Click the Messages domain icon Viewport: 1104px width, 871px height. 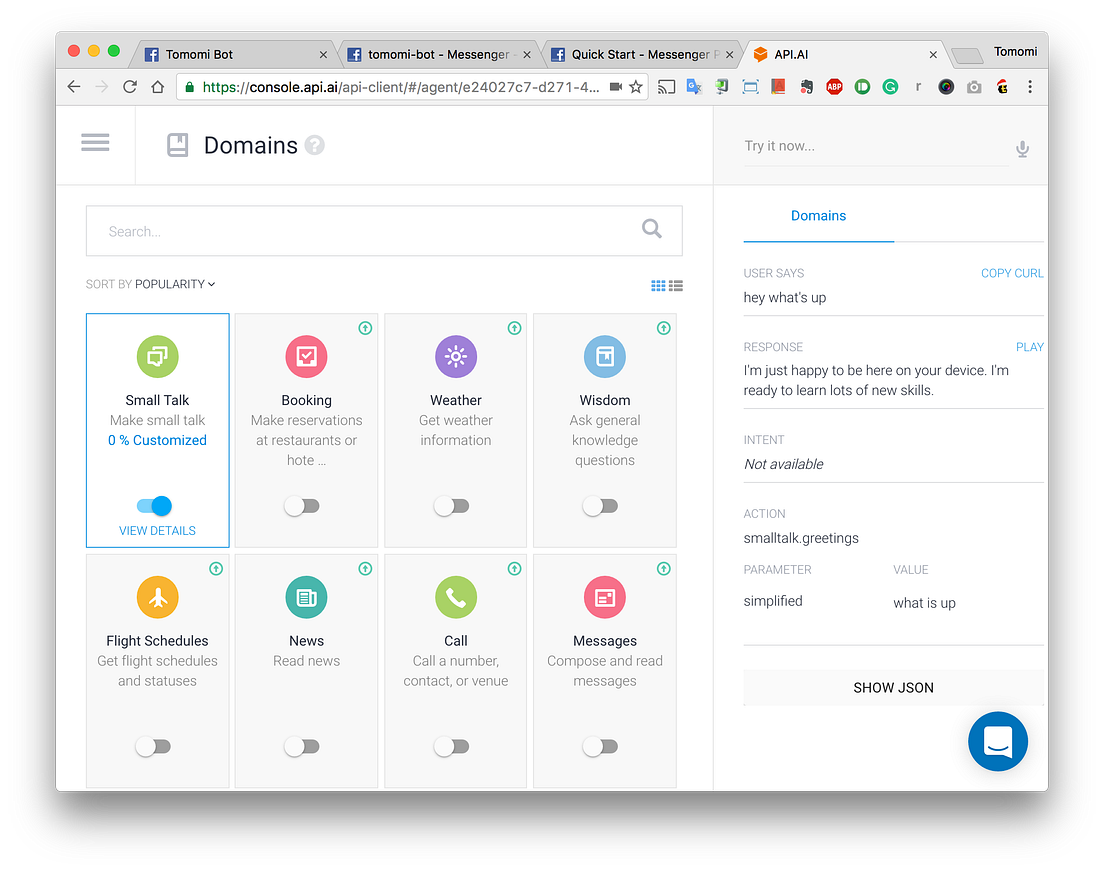click(x=604, y=597)
